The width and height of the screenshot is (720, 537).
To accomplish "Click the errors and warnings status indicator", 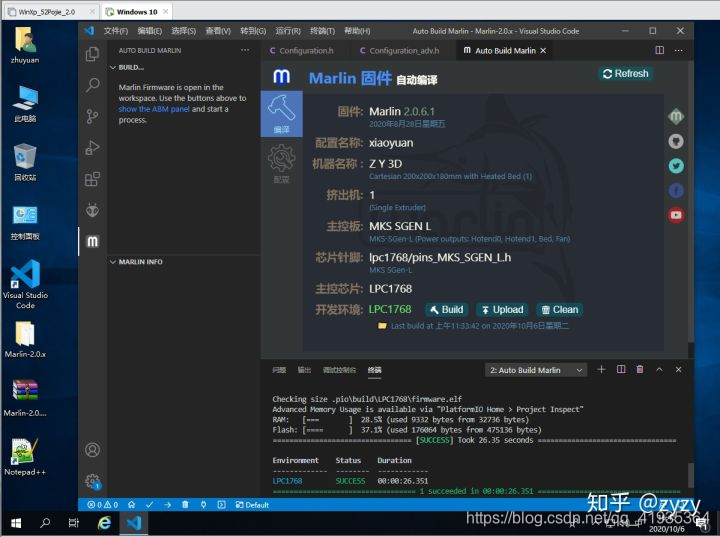I will [102, 504].
